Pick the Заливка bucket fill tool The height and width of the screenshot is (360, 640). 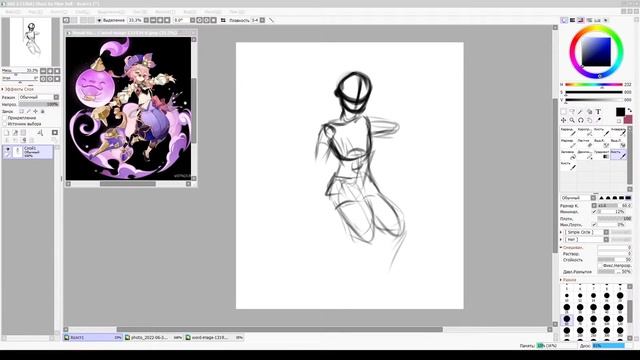coord(568,154)
